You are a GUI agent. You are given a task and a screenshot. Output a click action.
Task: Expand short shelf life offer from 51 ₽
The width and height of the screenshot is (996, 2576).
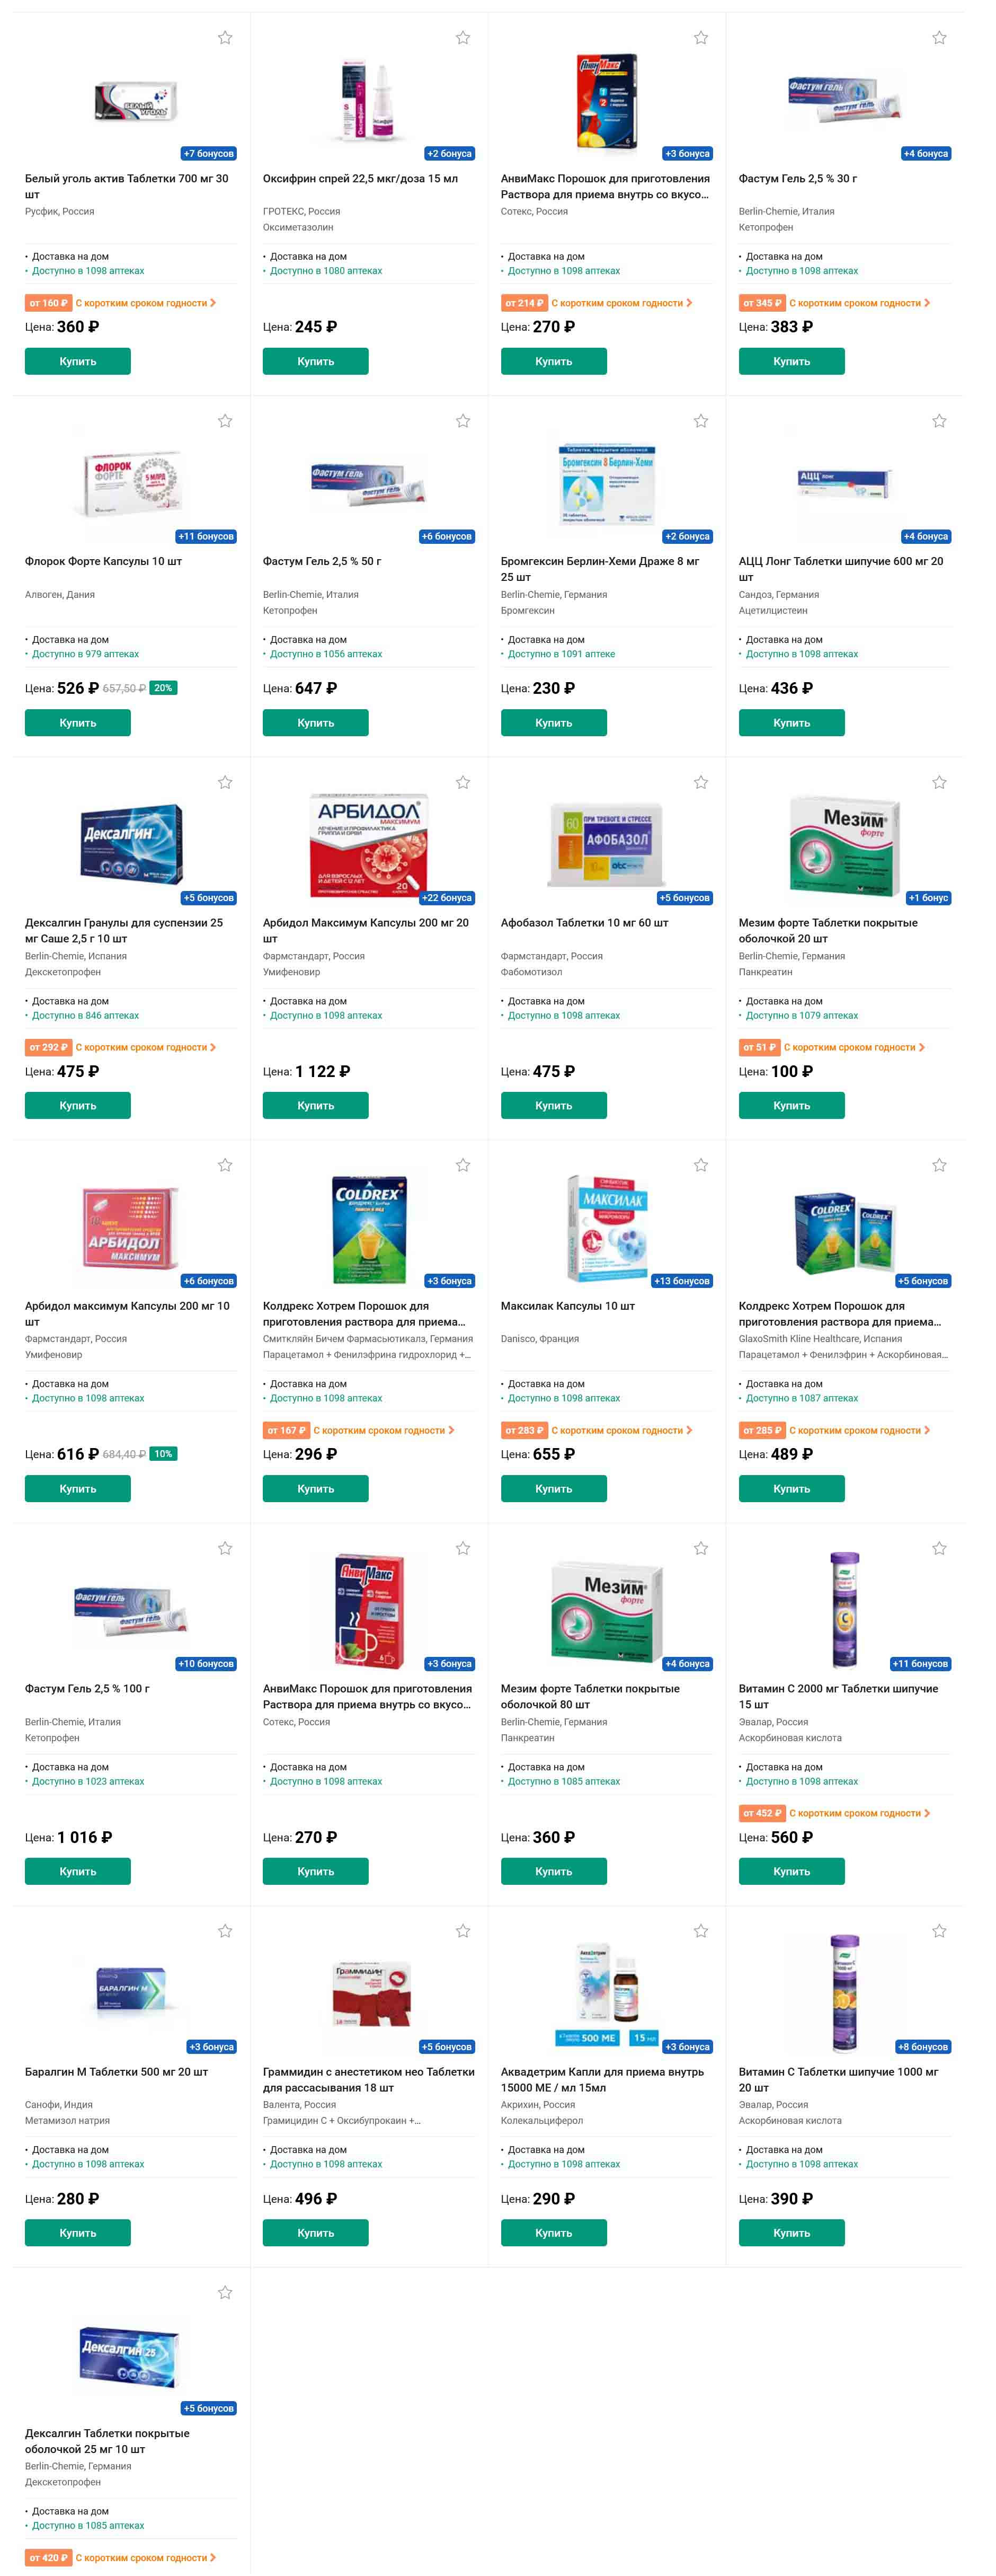pyautogui.click(x=831, y=1047)
